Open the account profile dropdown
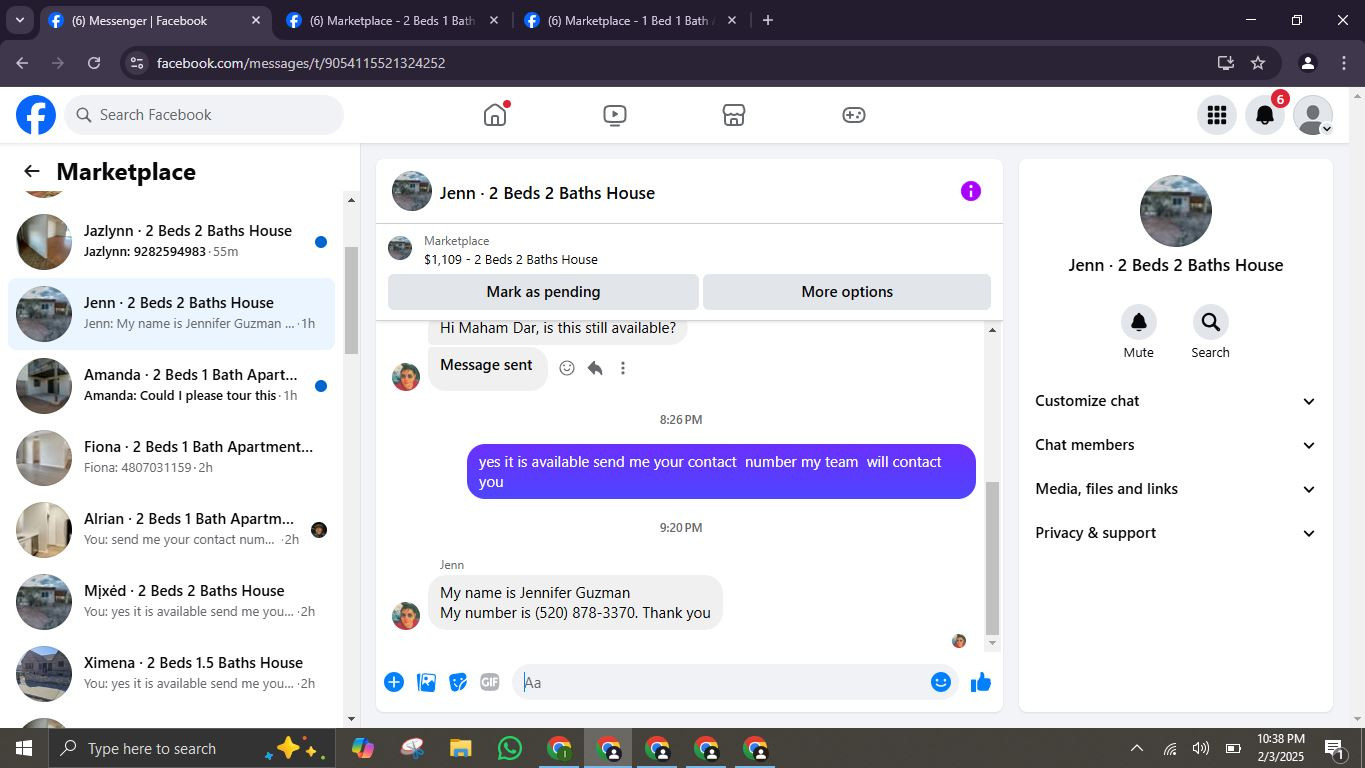This screenshot has height=768, width=1365. click(1313, 115)
